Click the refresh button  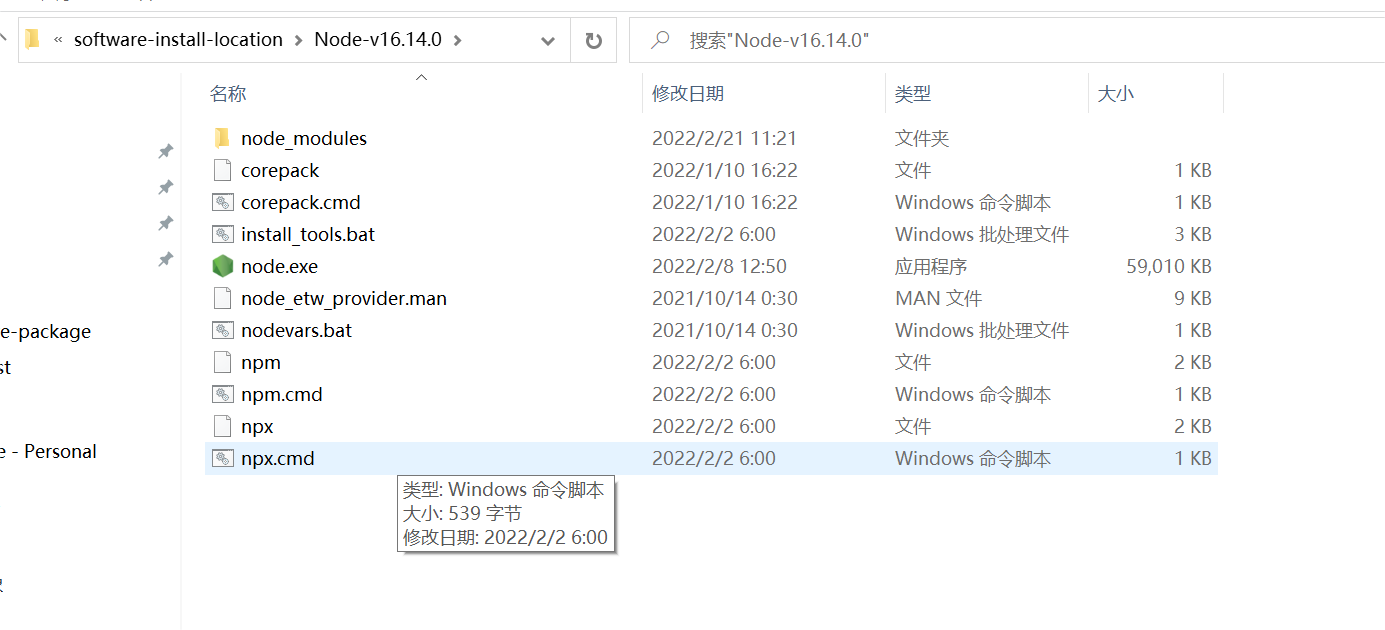click(x=594, y=40)
